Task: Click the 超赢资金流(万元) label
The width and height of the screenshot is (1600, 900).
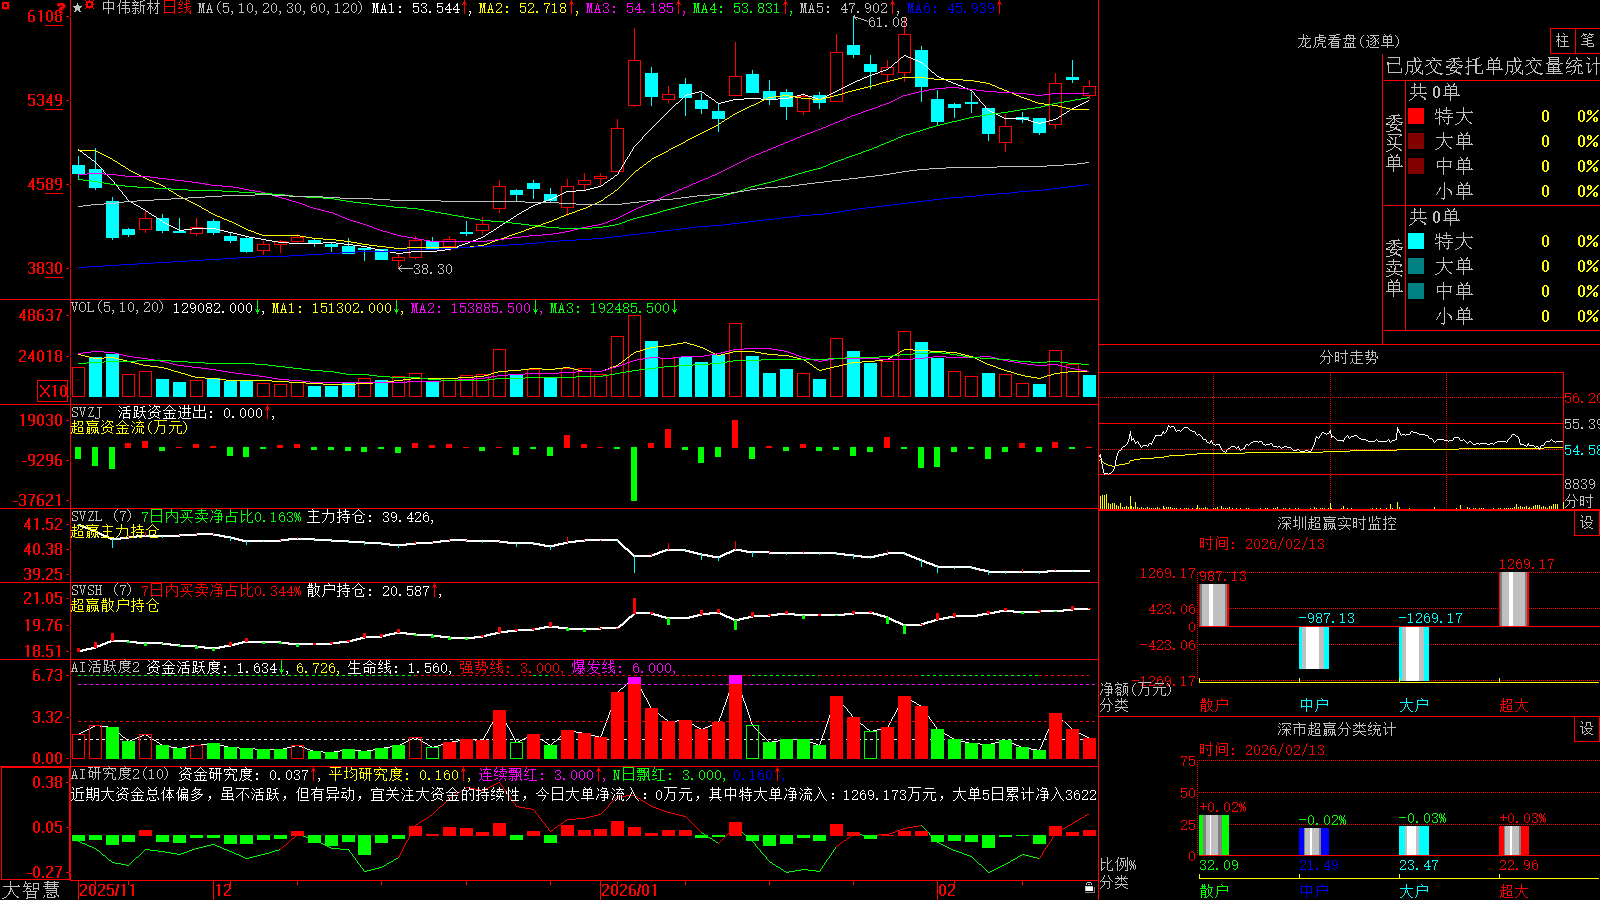Action: coord(129,427)
